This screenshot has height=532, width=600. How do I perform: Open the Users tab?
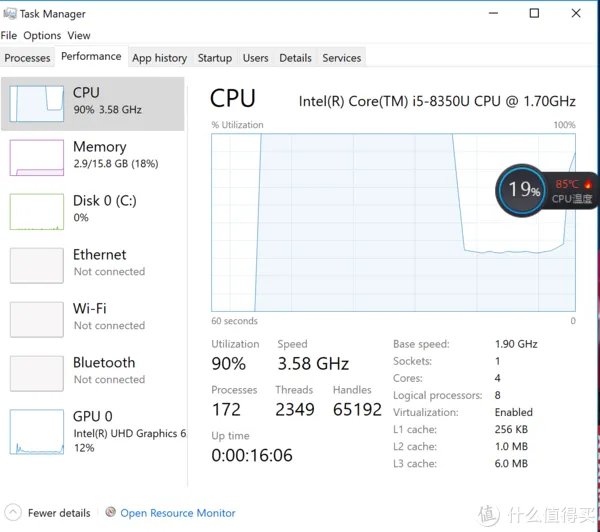point(255,58)
